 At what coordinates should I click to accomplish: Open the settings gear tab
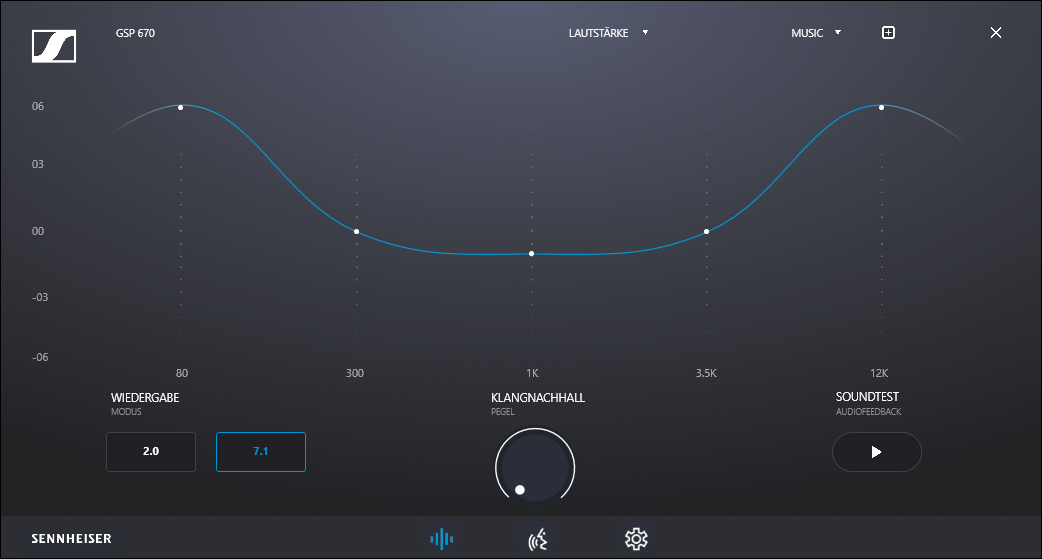pyautogui.click(x=636, y=539)
